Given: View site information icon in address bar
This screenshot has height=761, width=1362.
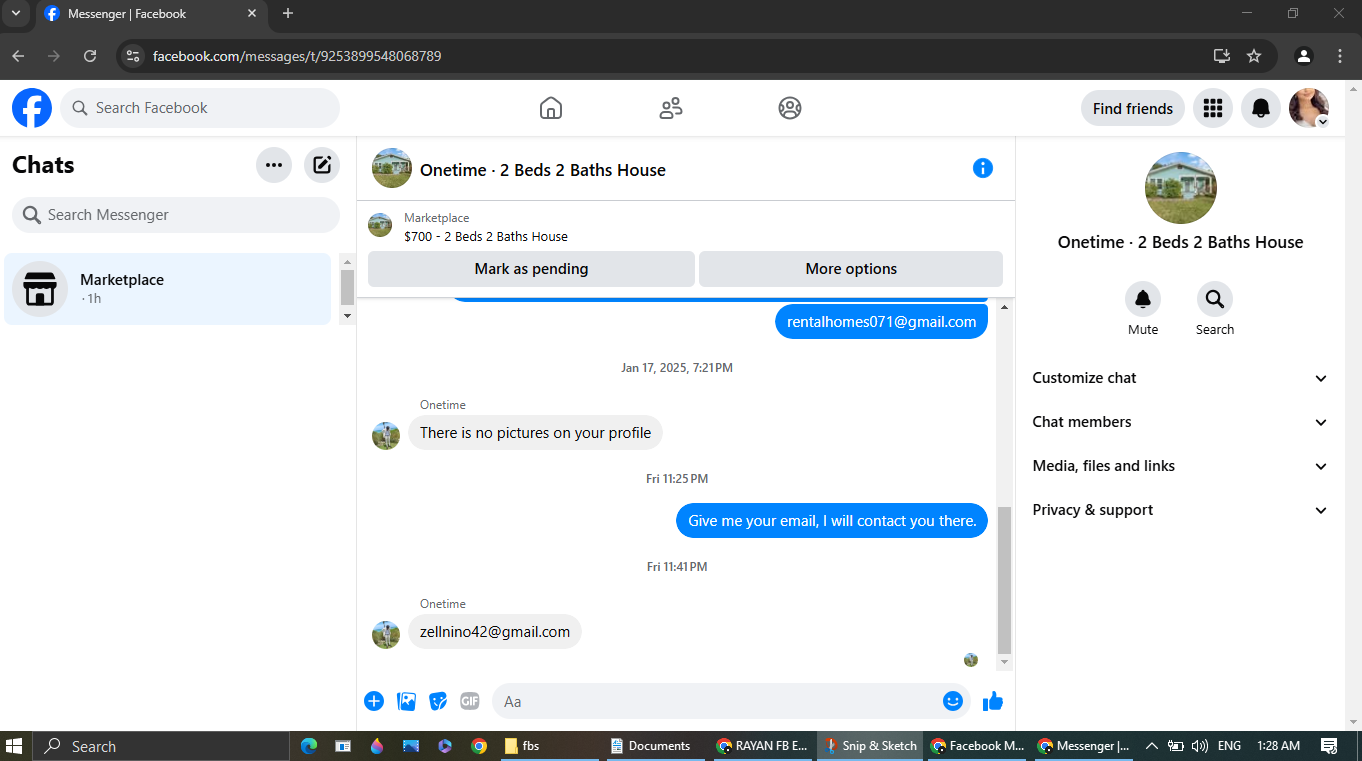Looking at the screenshot, I should [x=133, y=56].
